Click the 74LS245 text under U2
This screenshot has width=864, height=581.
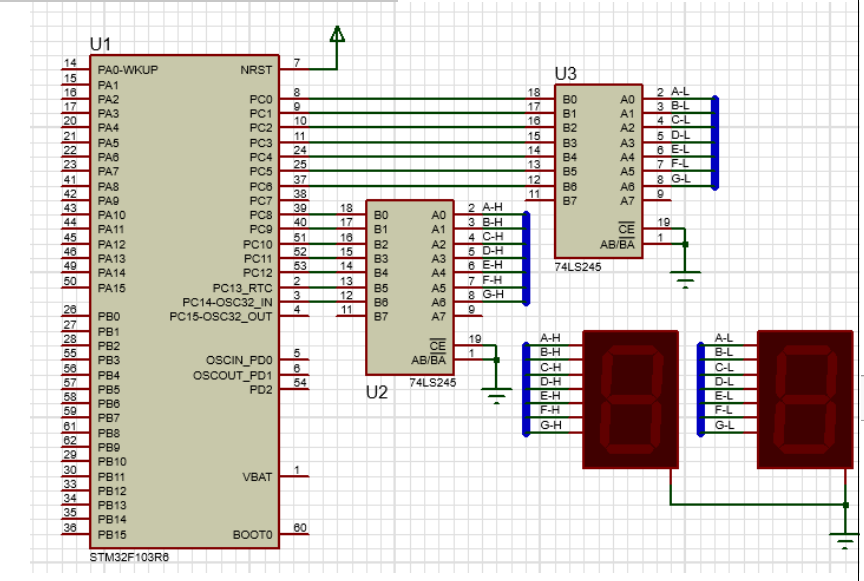[433, 383]
